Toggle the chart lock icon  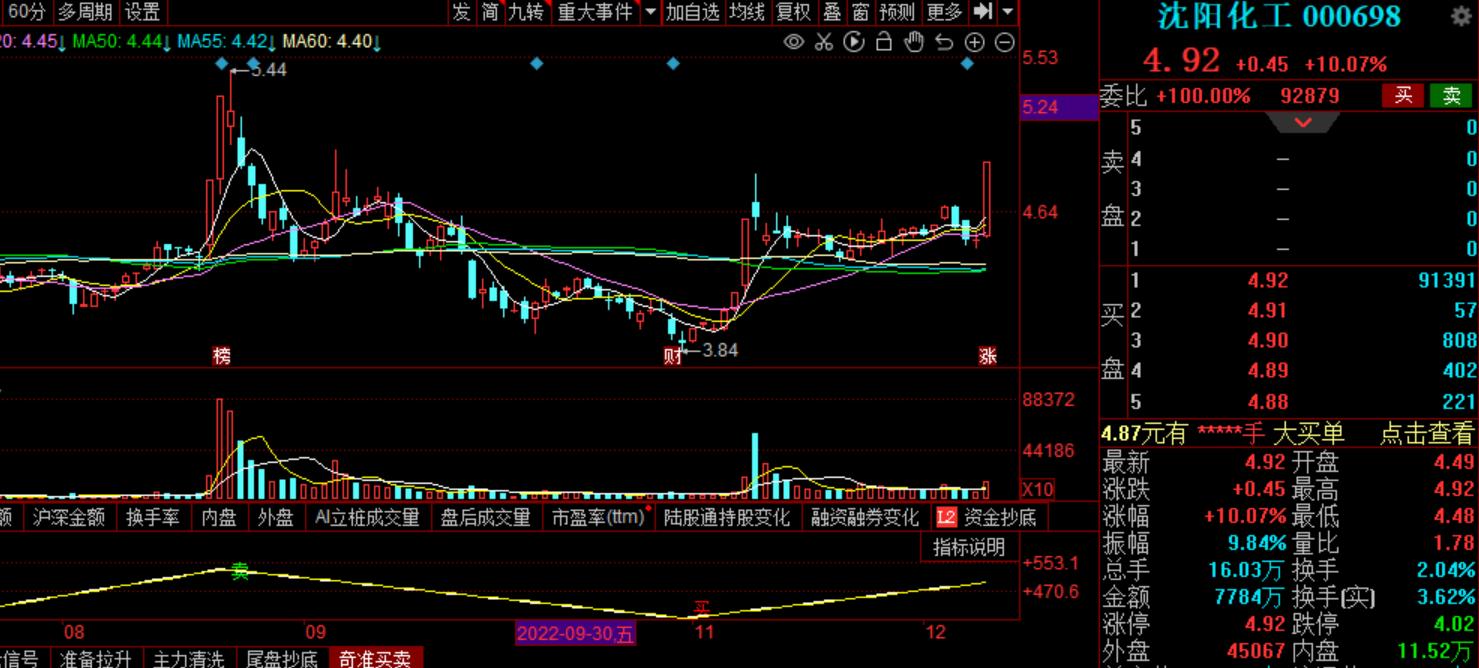click(883, 42)
